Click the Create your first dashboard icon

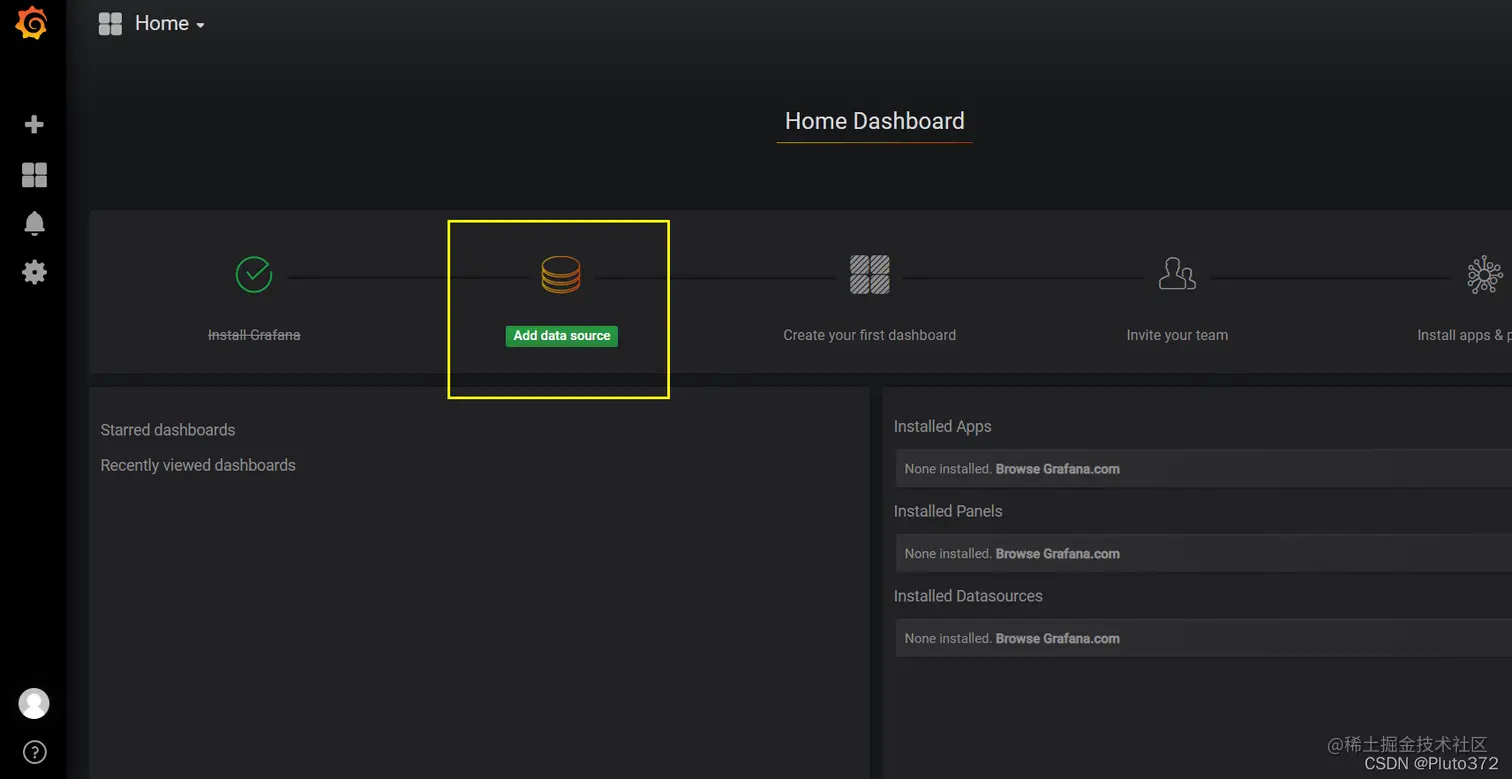tap(869, 274)
